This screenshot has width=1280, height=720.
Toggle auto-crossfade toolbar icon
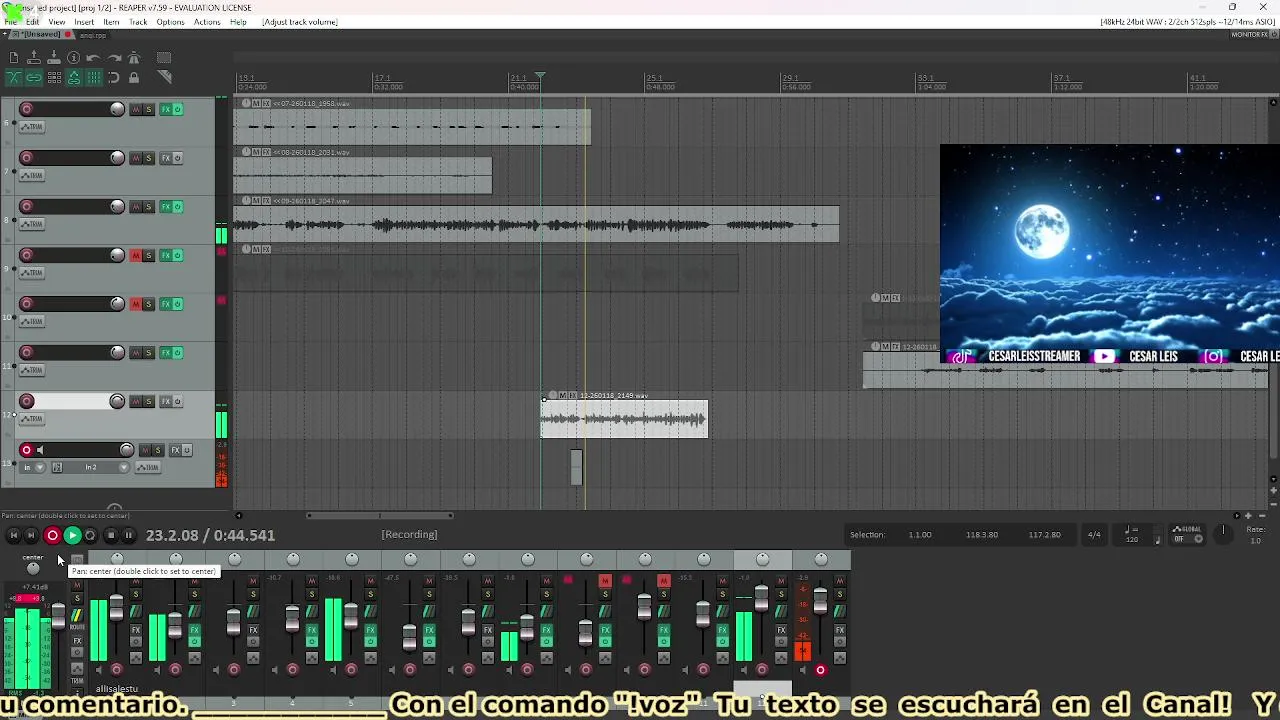click(x=14, y=77)
